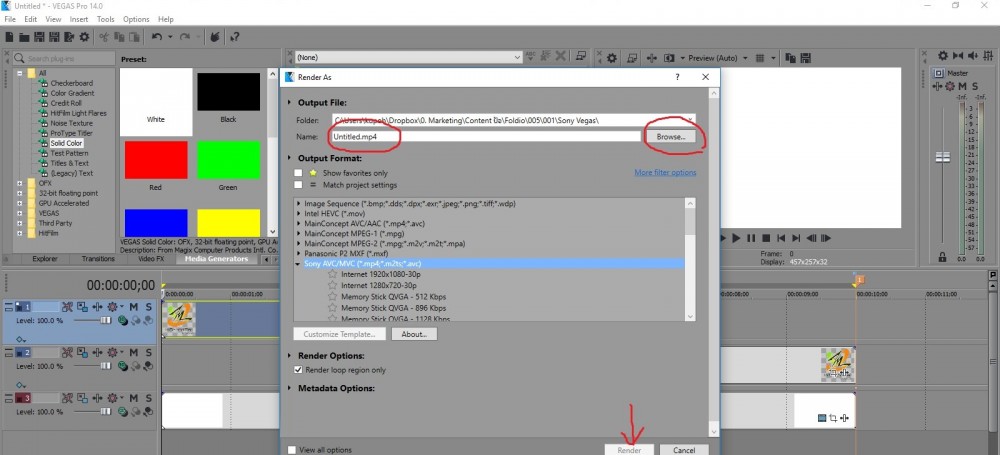Image resolution: width=1000 pixels, height=455 pixels.
Task: Select Checkerboard in the generators tree
Action: 71,83
